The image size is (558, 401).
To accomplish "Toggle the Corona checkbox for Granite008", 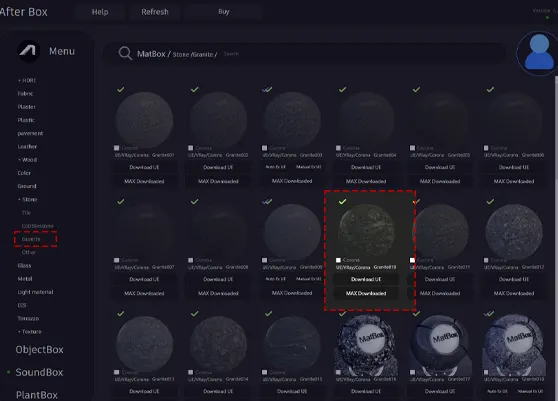I will click(x=190, y=260).
